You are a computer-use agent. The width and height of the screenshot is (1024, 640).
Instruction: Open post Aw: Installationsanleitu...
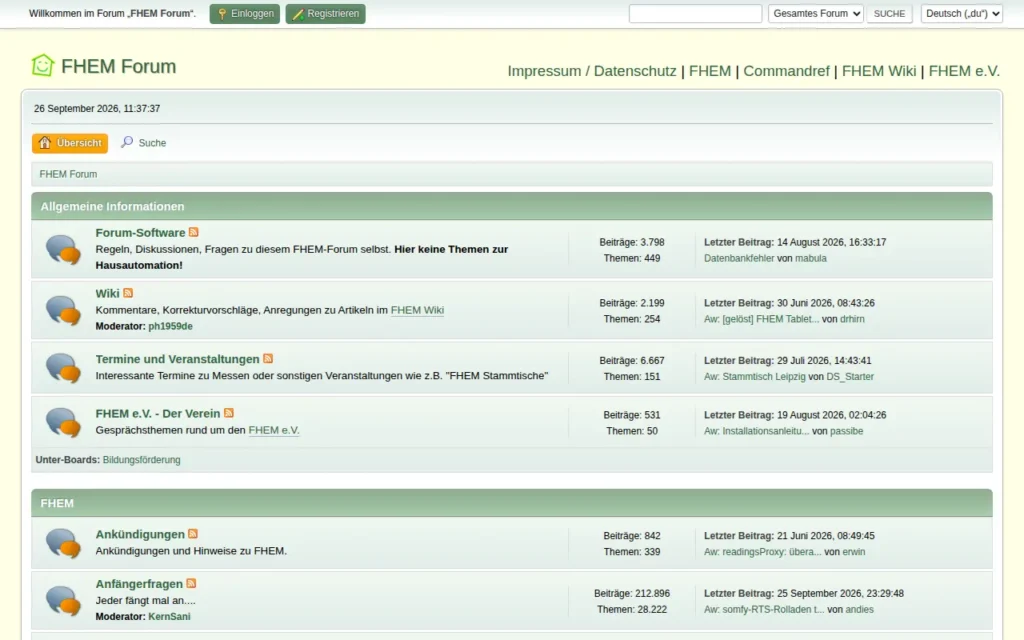[757, 431]
